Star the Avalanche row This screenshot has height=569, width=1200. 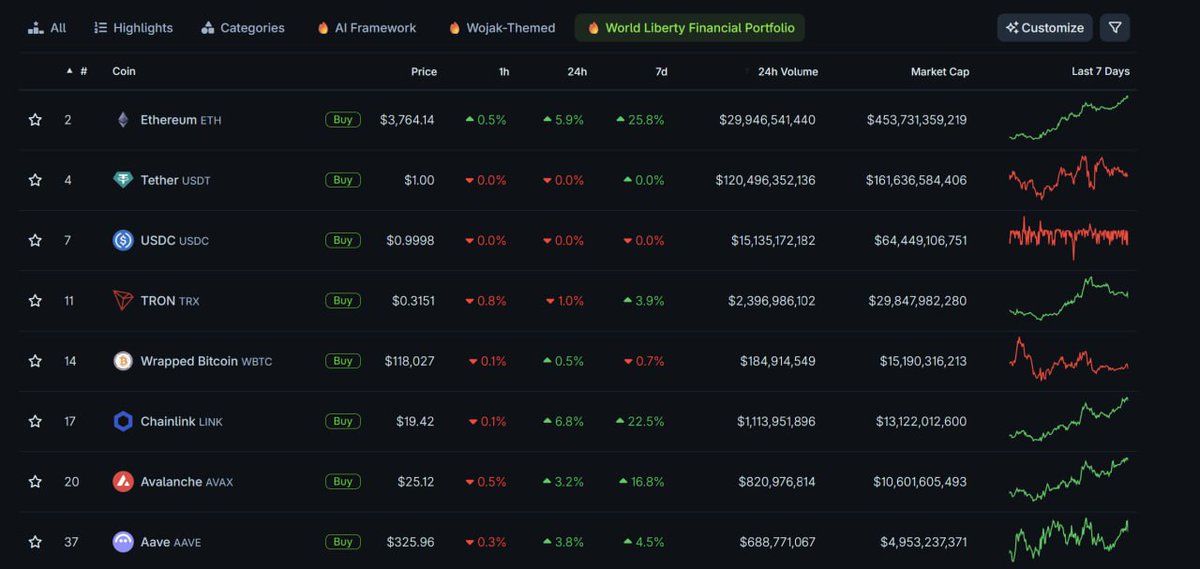35,481
